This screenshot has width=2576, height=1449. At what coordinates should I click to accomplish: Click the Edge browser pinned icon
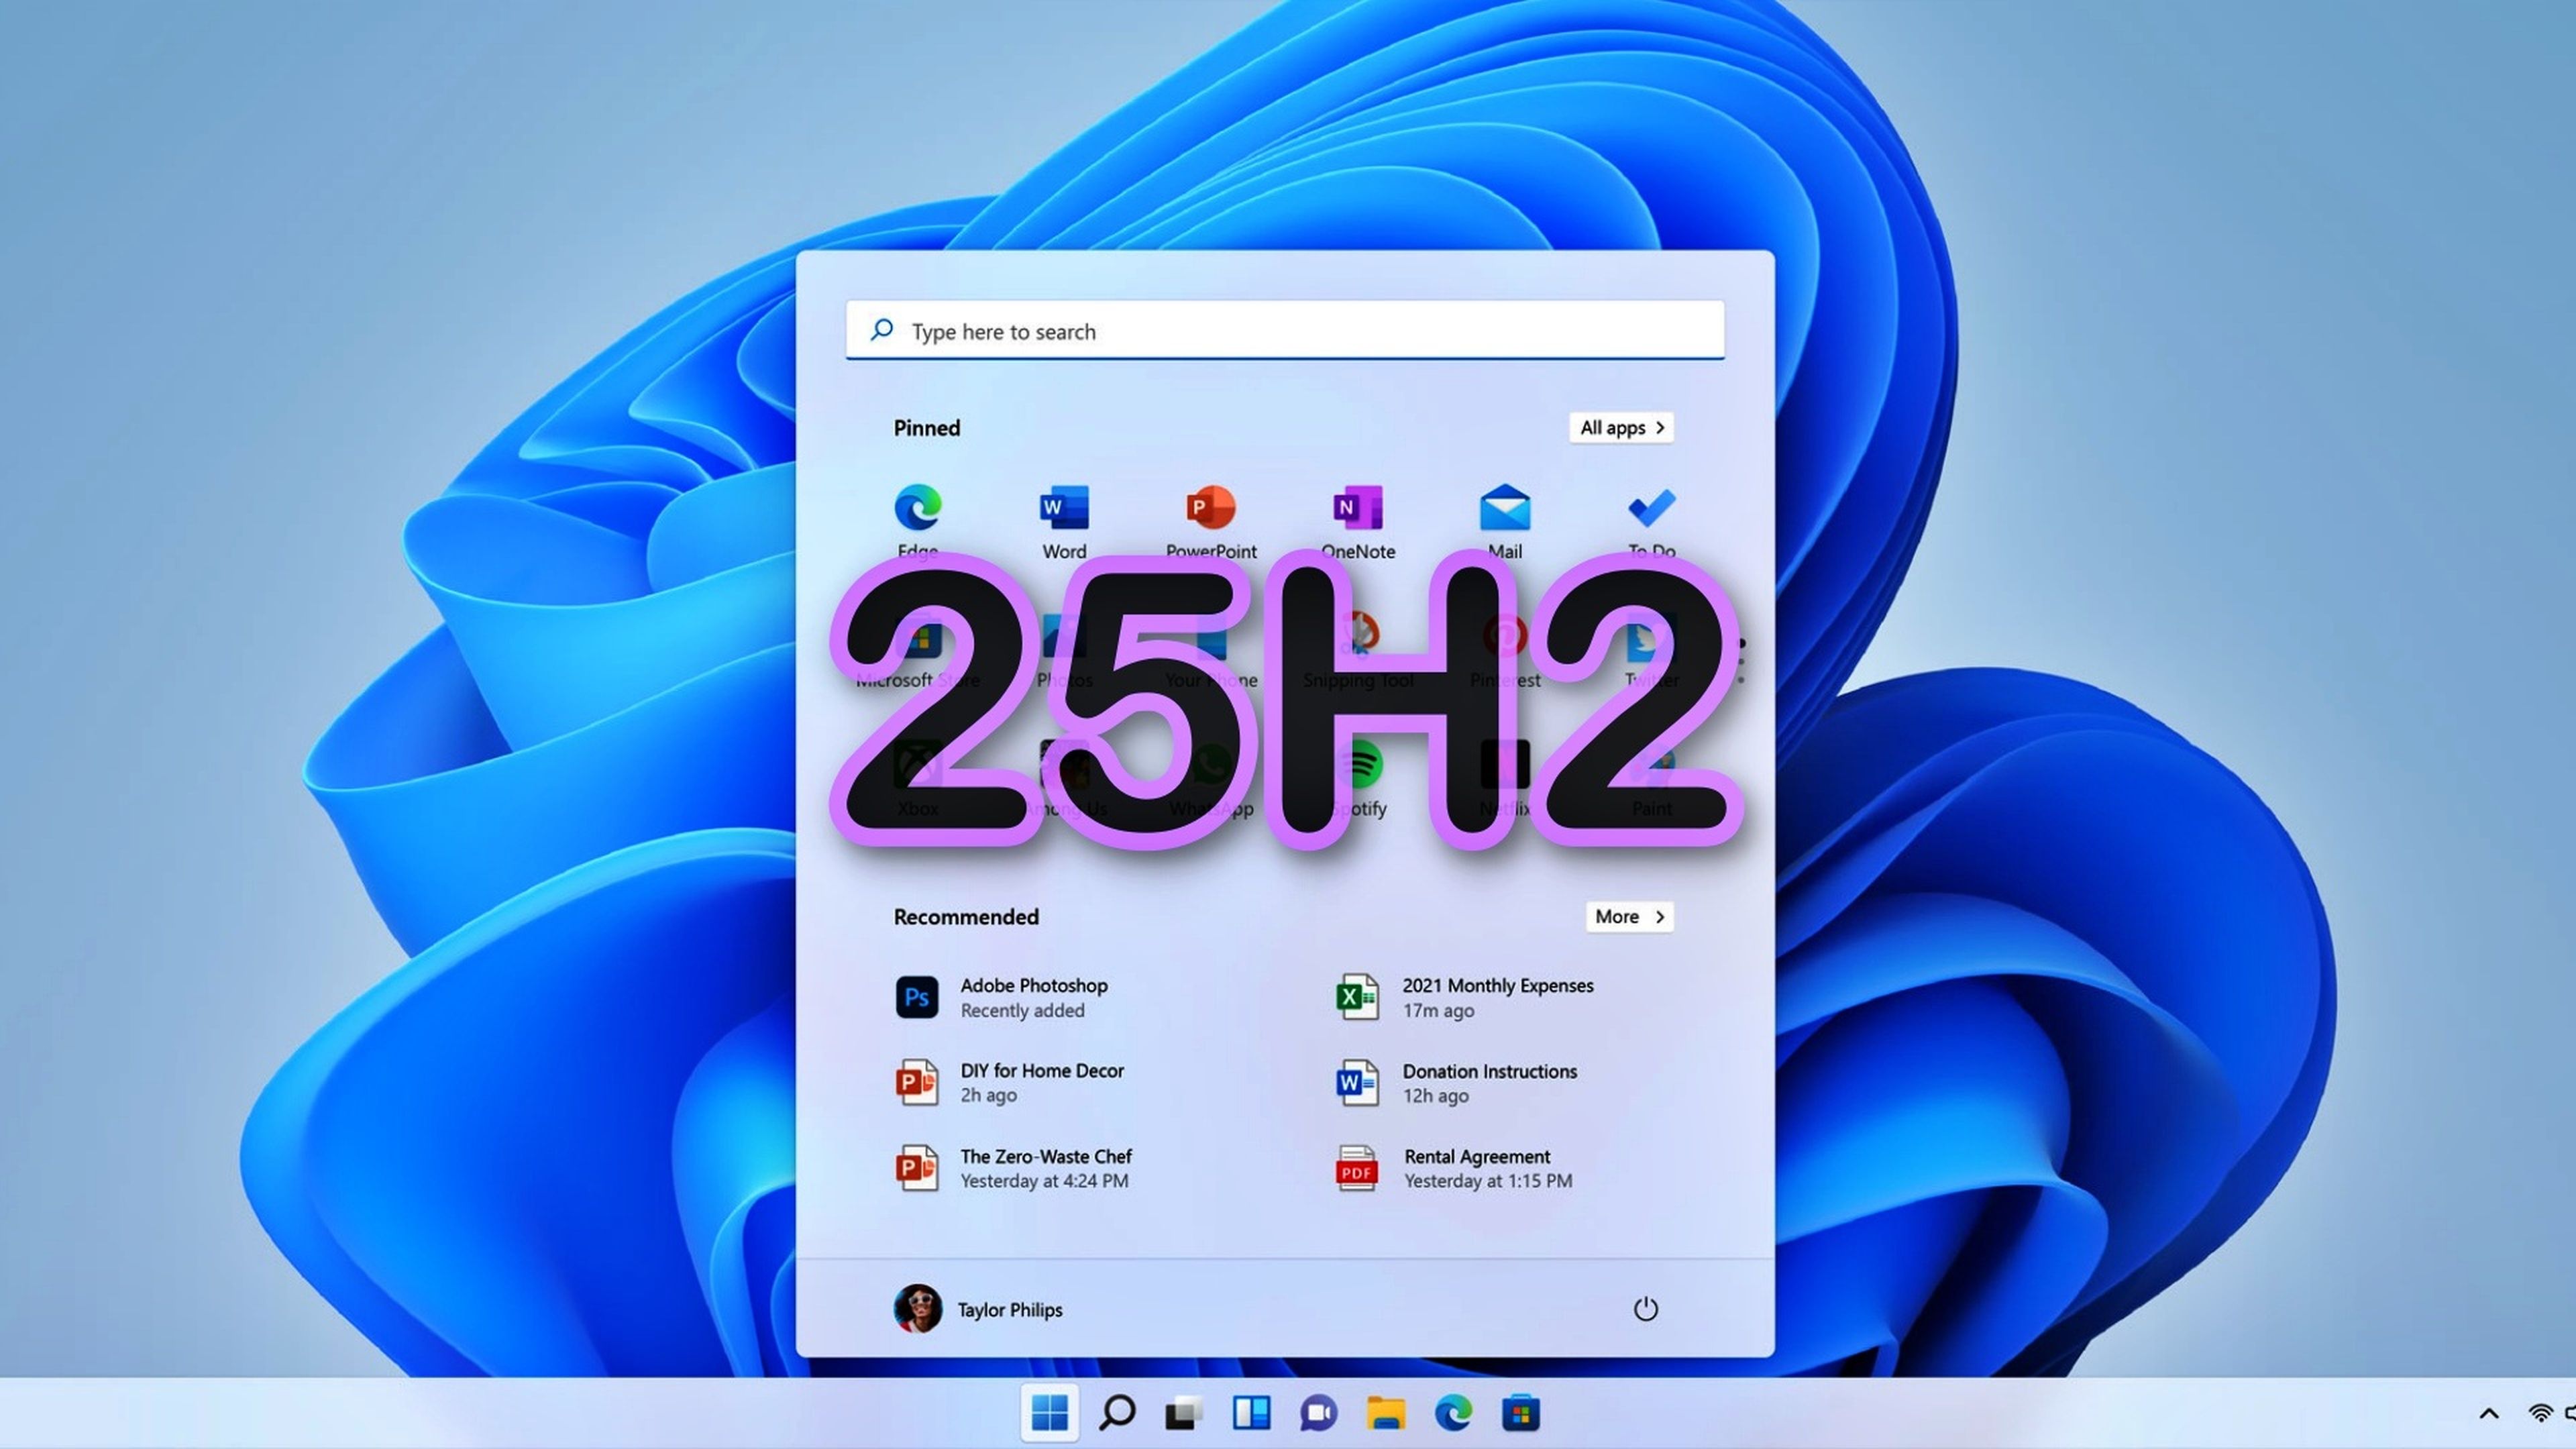(x=917, y=508)
